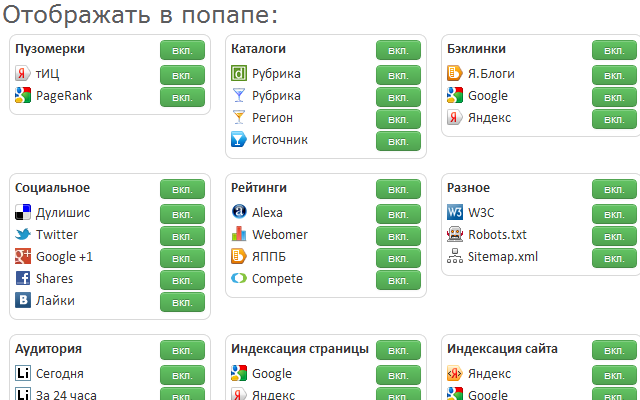Viewport: 640px width, 400px height.
Task: Click the Robots.txt robot icon
Action: point(455,234)
